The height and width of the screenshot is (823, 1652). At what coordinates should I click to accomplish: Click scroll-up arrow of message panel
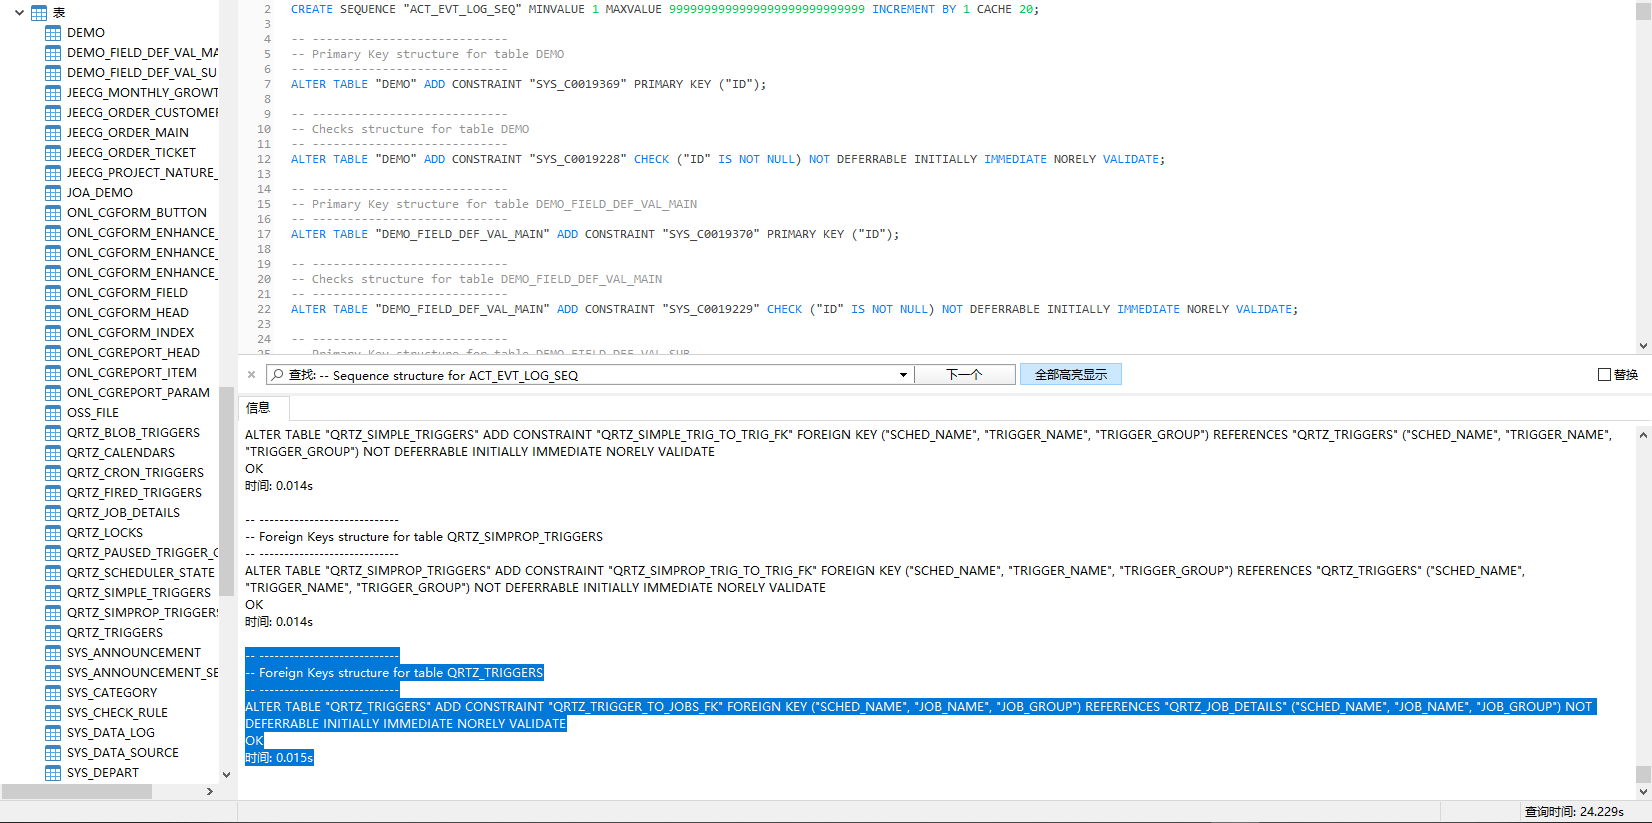click(1643, 435)
